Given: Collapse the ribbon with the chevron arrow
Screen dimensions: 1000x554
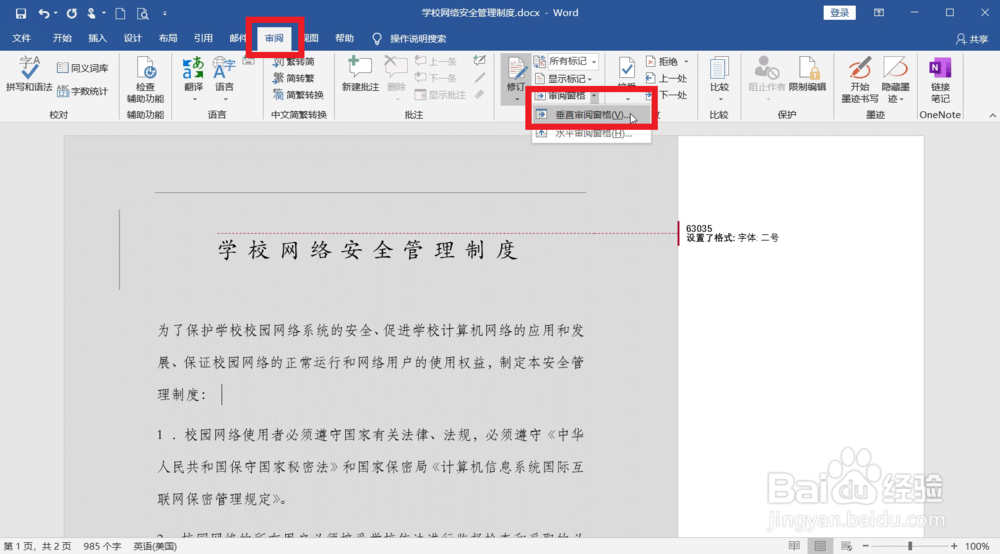Looking at the screenshot, I should (x=992, y=115).
